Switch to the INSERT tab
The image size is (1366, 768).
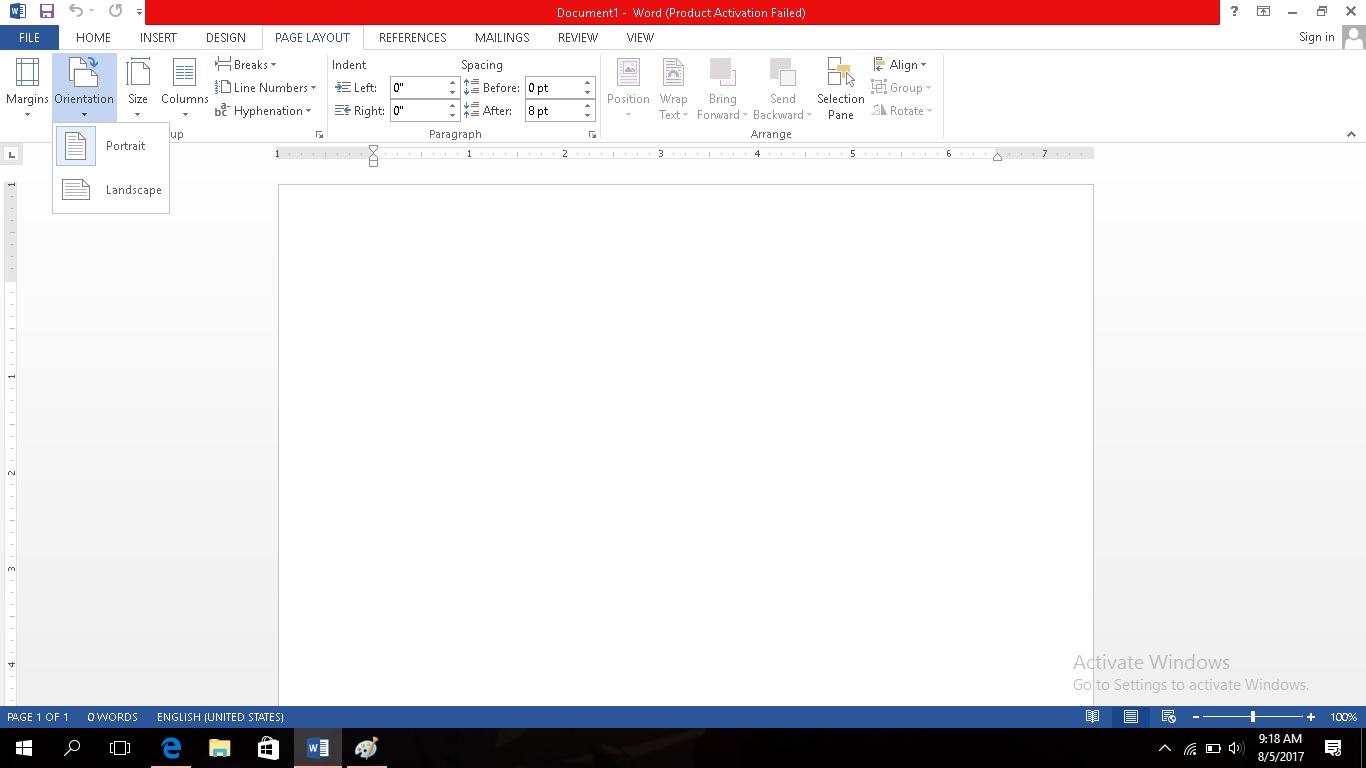[158, 38]
